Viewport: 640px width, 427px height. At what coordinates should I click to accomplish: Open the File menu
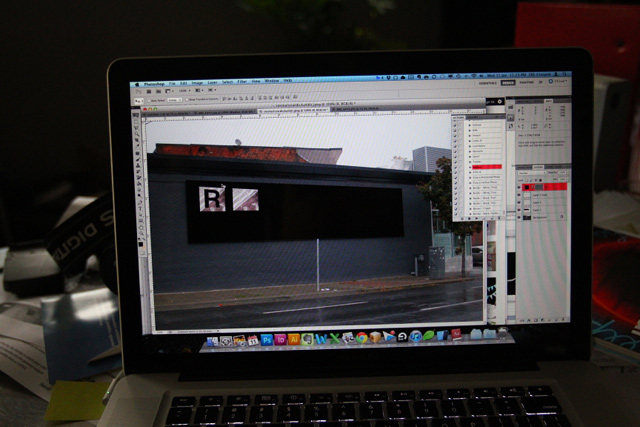click(173, 82)
